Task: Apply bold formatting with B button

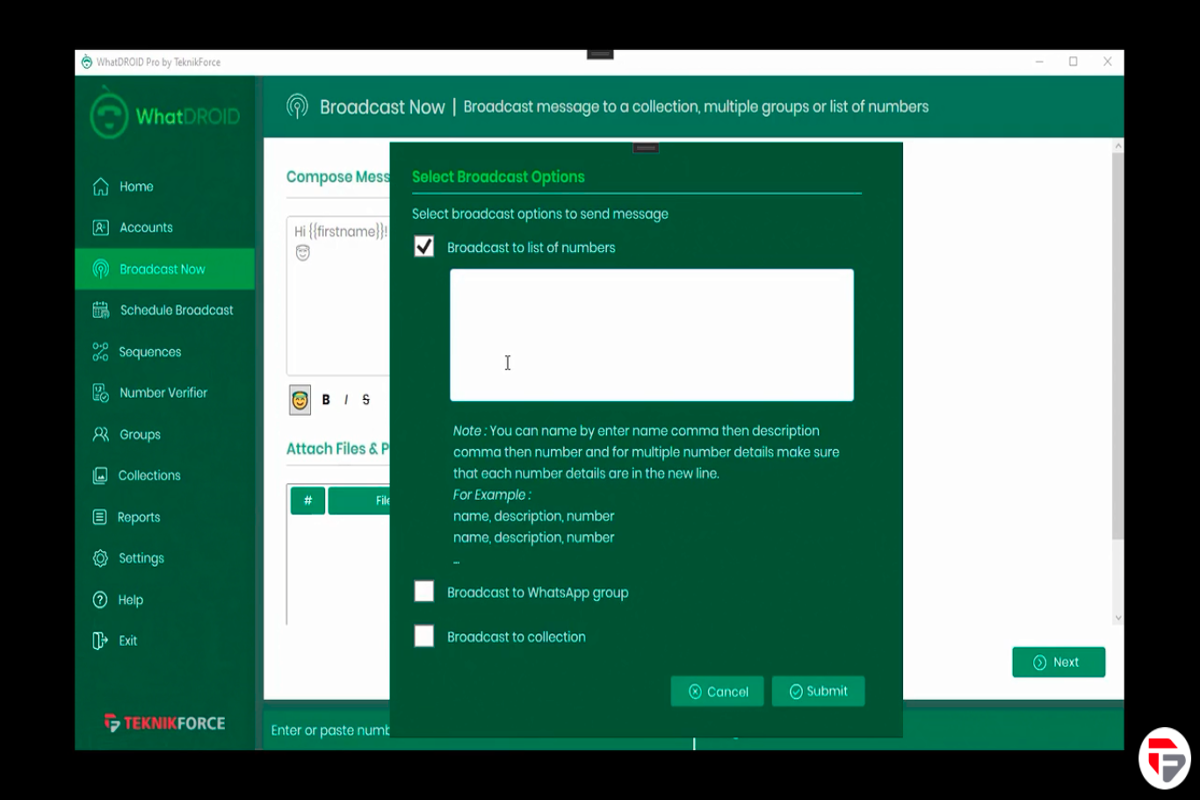Action: (326, 400)
